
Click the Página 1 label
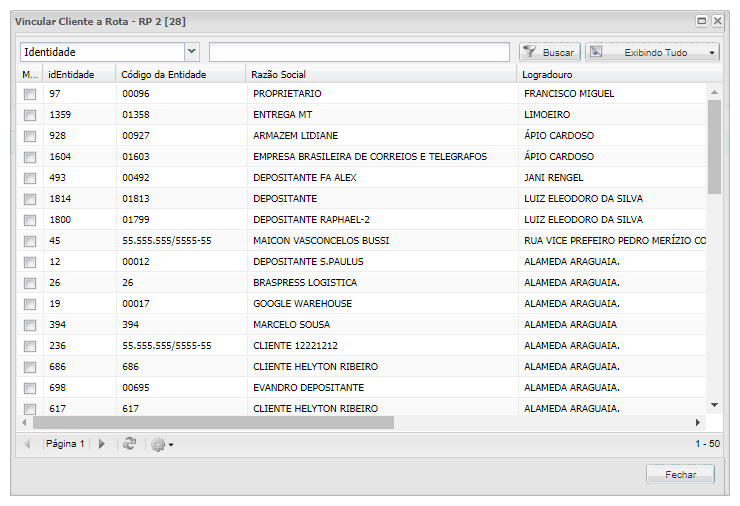pyautogui.click(x=65, y=444)
